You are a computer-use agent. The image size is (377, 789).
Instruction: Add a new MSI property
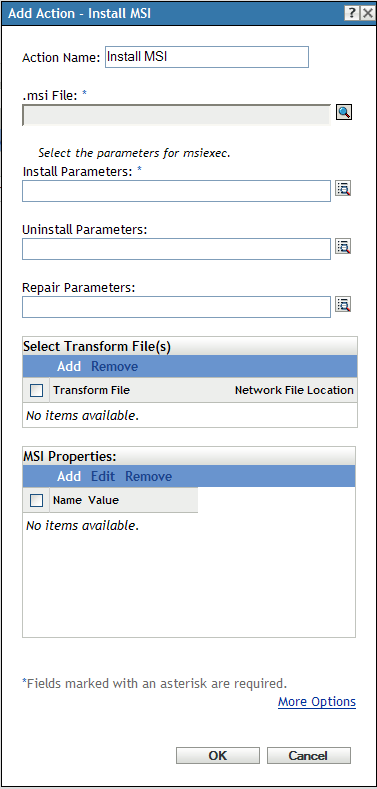pyautogui.click(x=69, y=476)
